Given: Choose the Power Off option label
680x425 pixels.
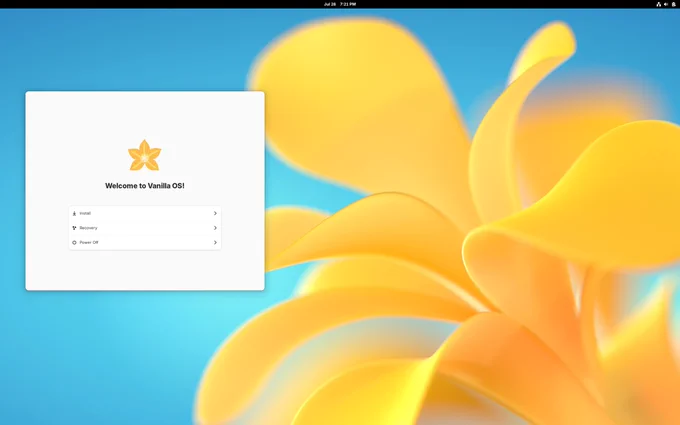Looking at the screenshot, I should 89,242.
